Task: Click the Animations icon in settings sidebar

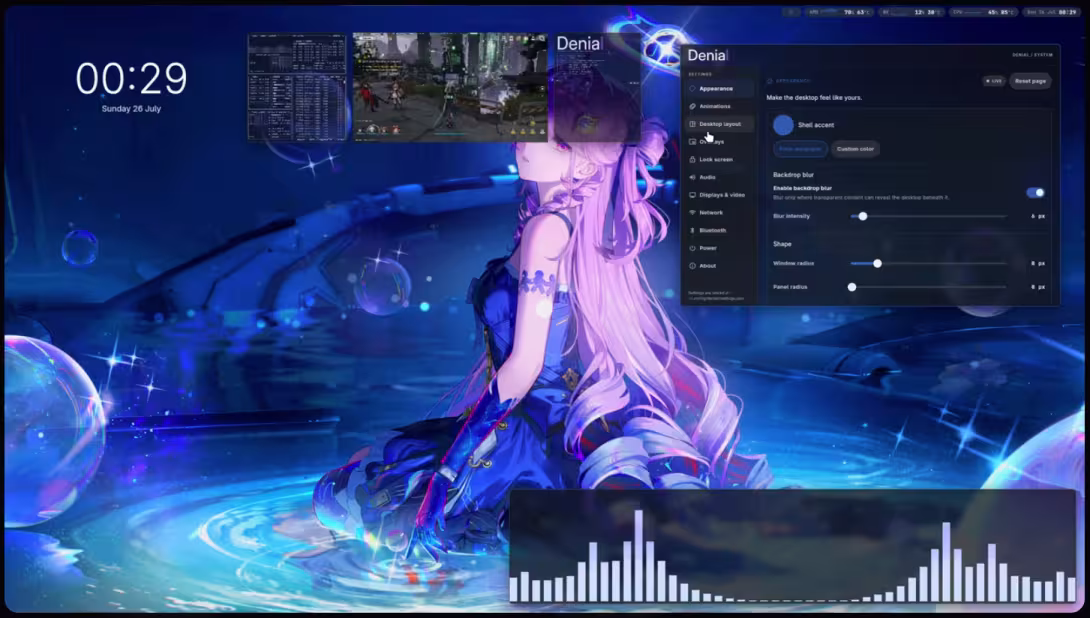Action: pos(692,106)
